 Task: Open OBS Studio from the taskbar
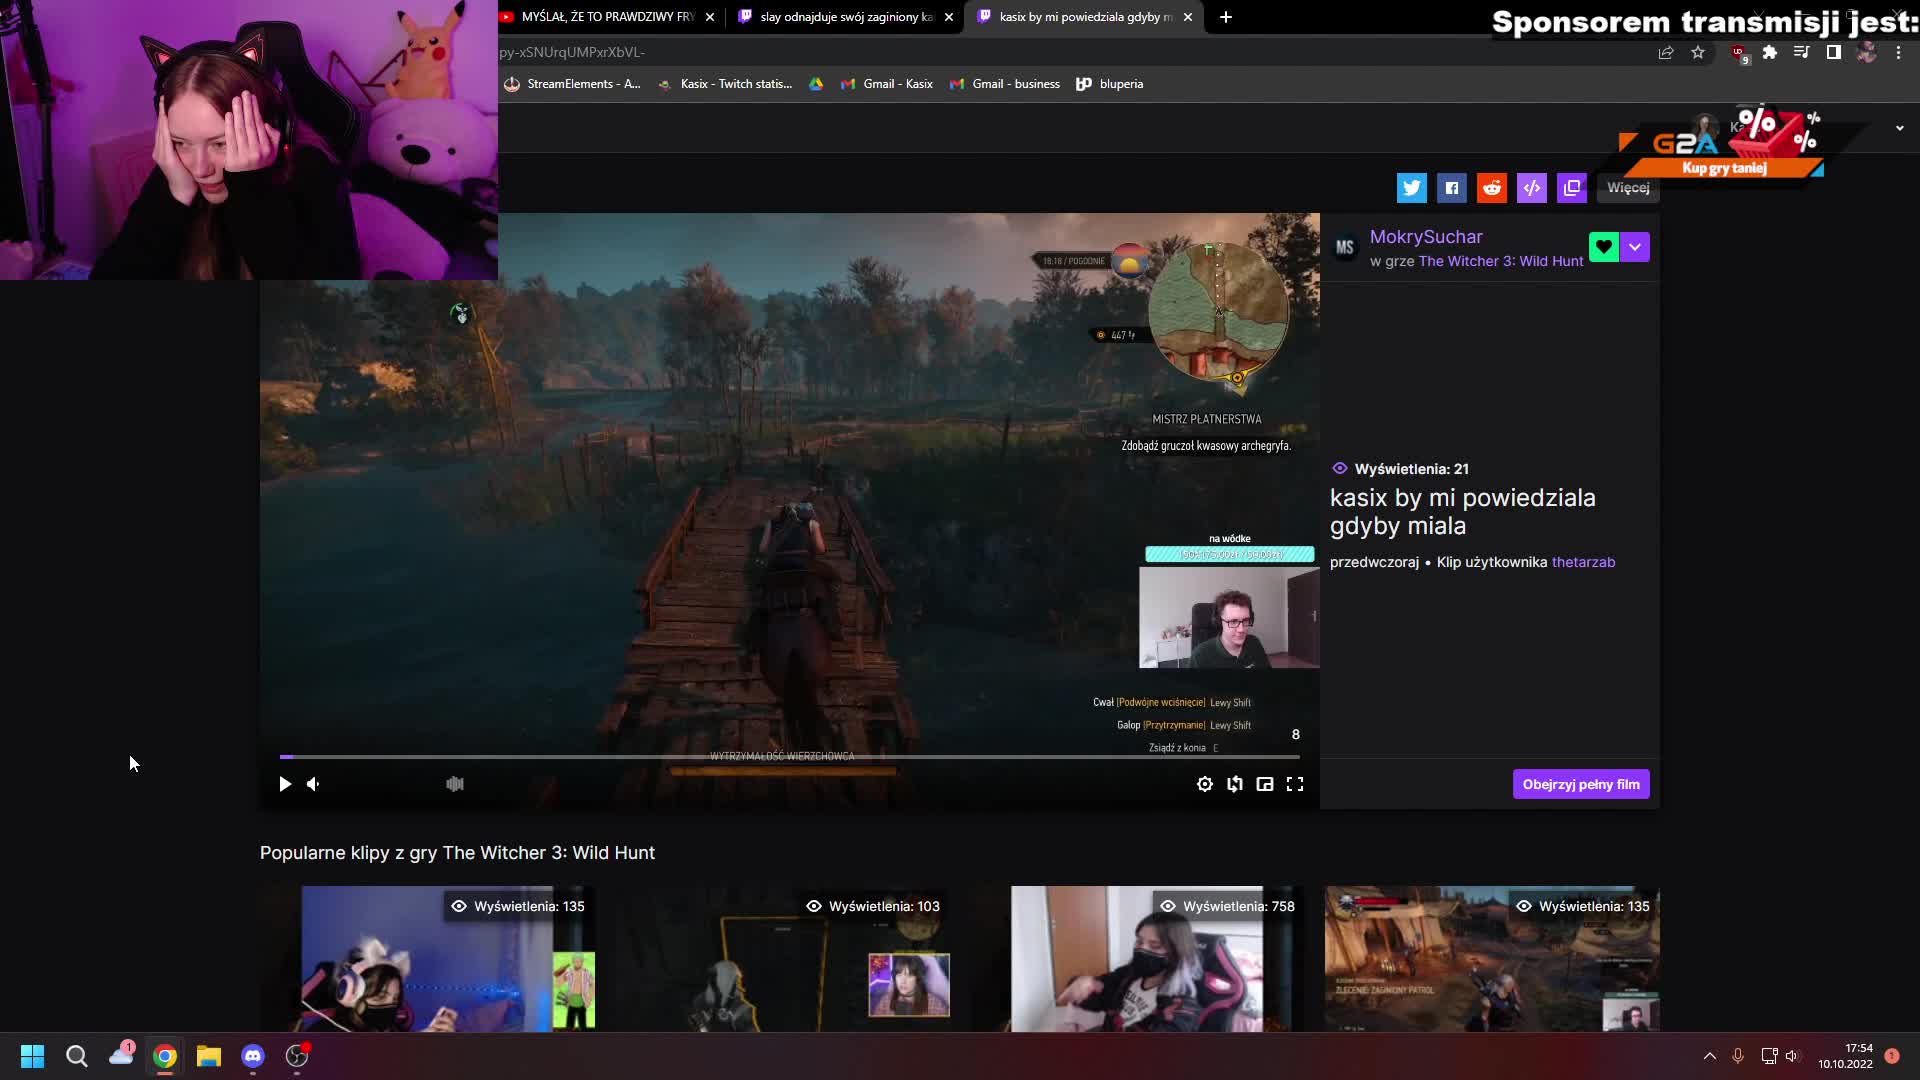click(x=297, y=1056)
